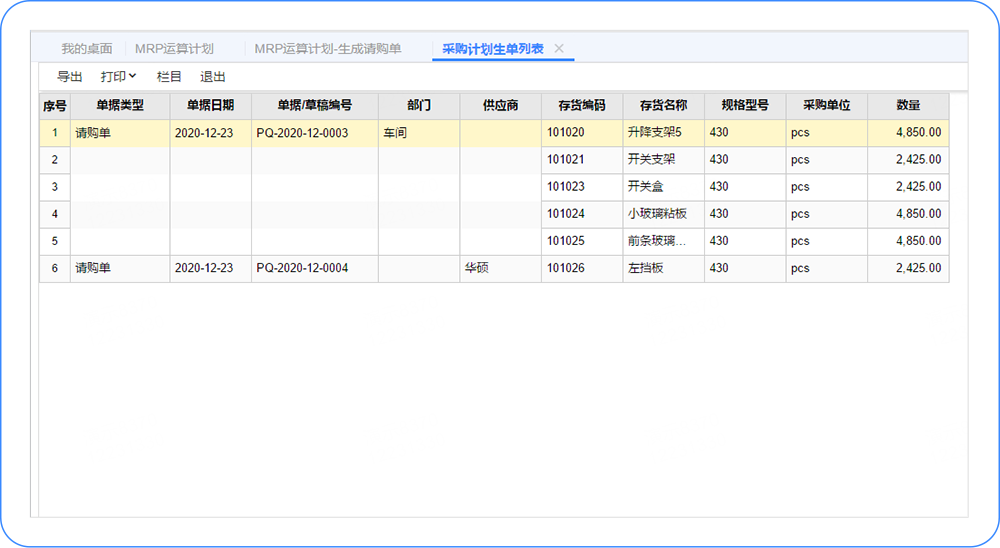The image size is (1000, 548).
Task: Open the 栏目 column settings
Action: (x=169, y=76)
